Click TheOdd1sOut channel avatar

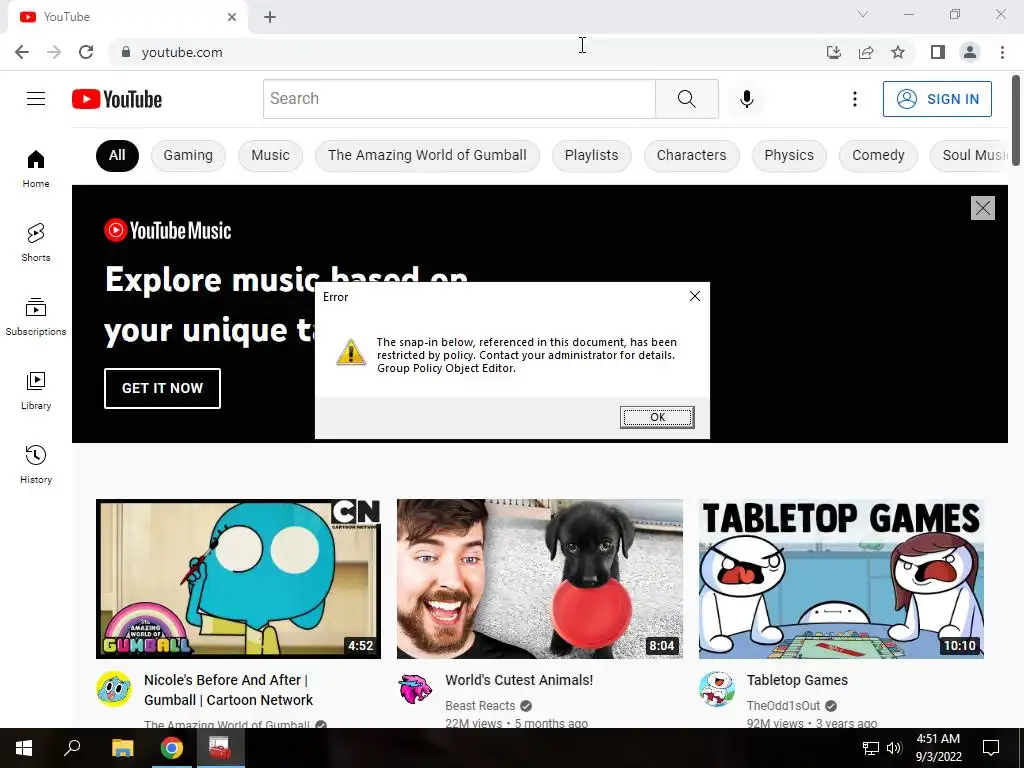coord(716,689)
